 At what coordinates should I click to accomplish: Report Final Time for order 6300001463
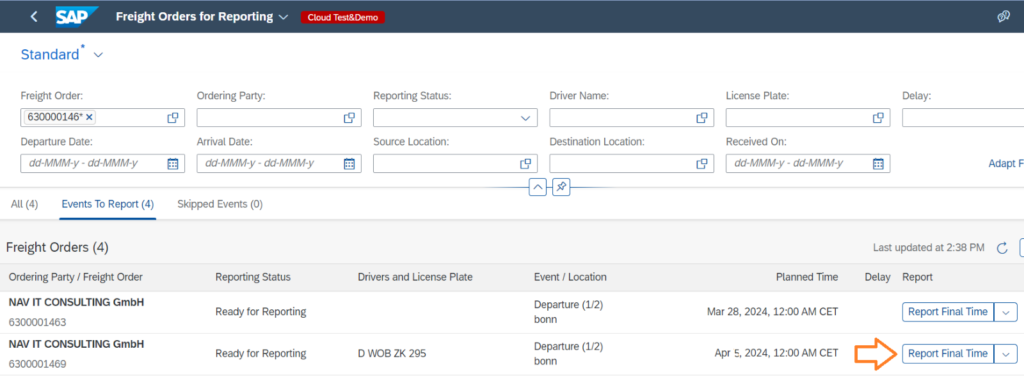[x=948, y=312]
